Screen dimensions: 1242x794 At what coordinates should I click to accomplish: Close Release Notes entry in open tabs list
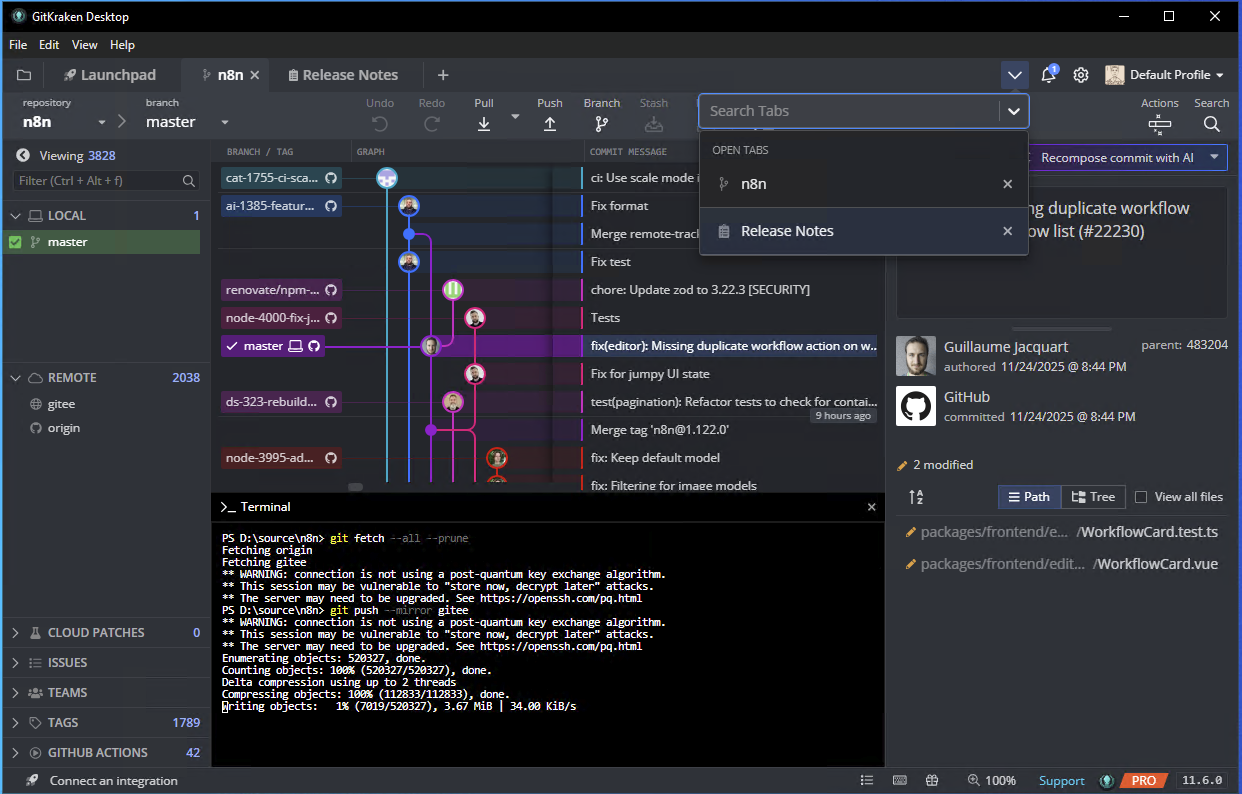click(1007, 231)
